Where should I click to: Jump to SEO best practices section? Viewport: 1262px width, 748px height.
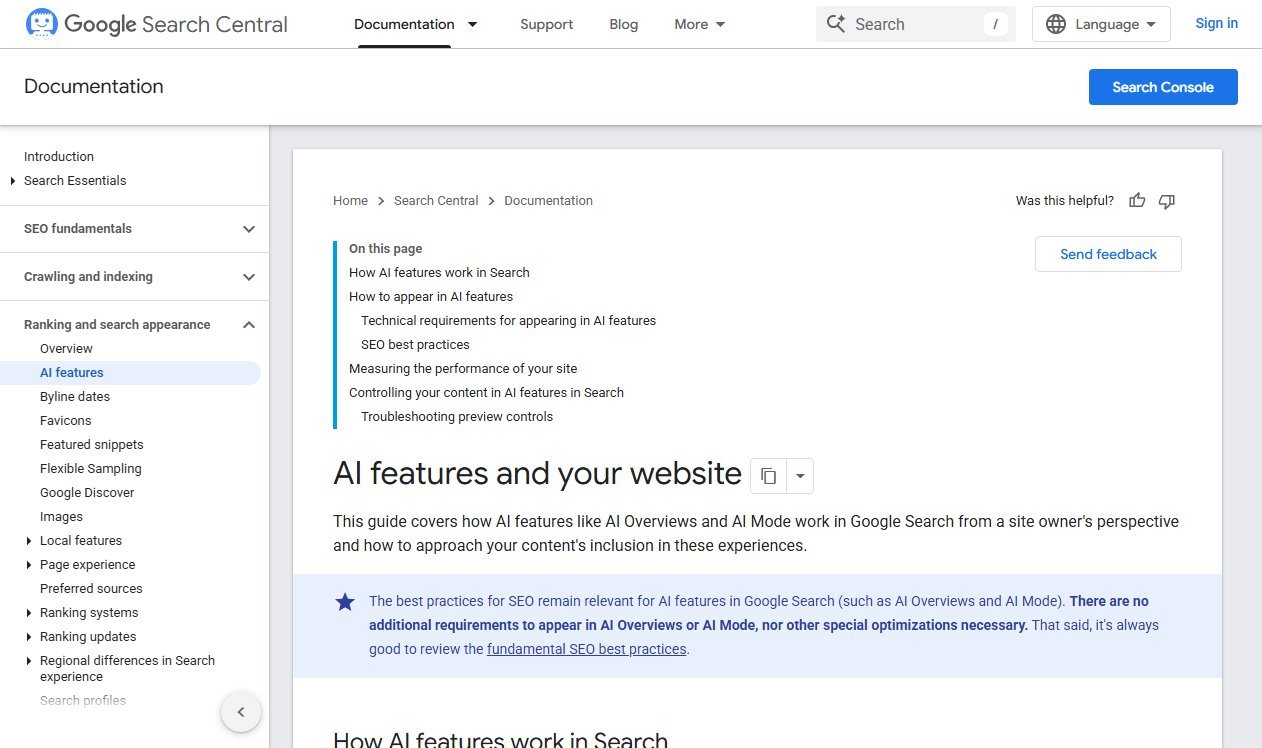click(415, 345)
